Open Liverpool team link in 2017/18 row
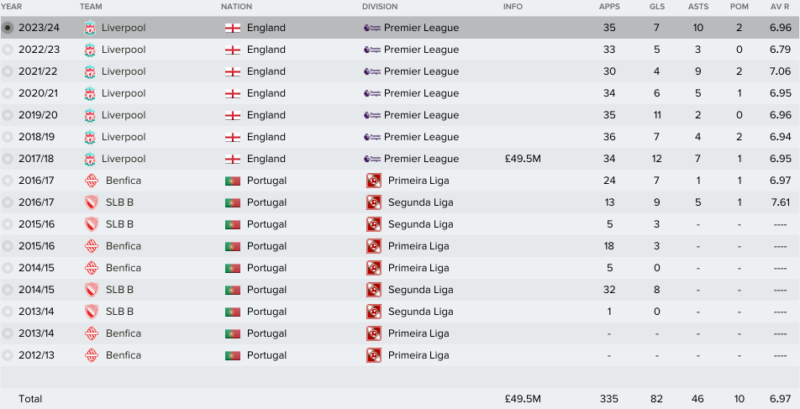 coord(123,159)
